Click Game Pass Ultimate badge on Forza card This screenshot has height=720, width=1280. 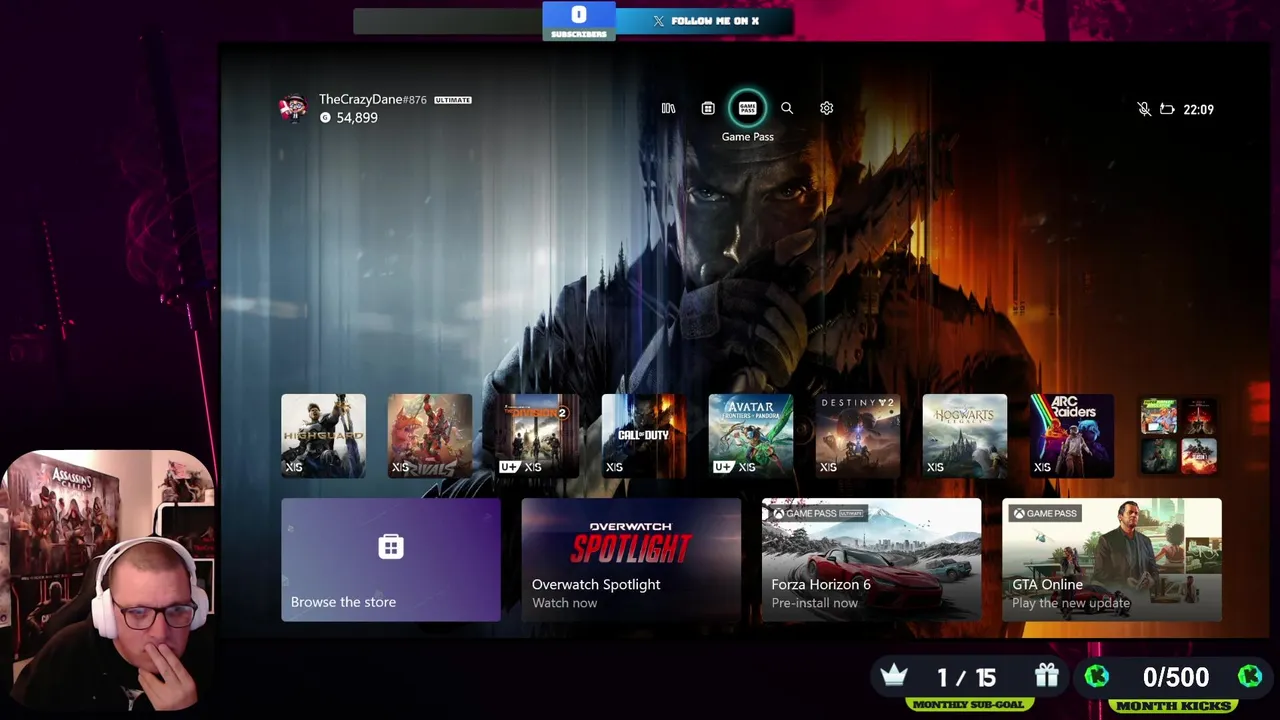pos(817,514)
